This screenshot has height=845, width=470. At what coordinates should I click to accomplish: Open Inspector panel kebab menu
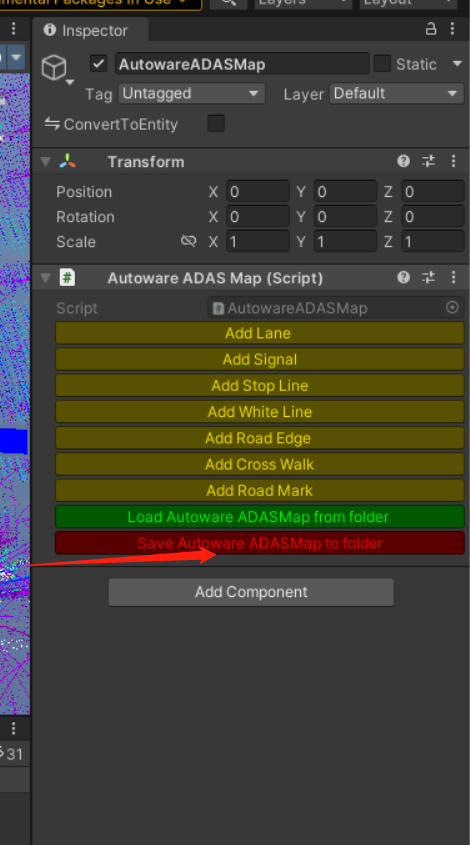(453, 29)
